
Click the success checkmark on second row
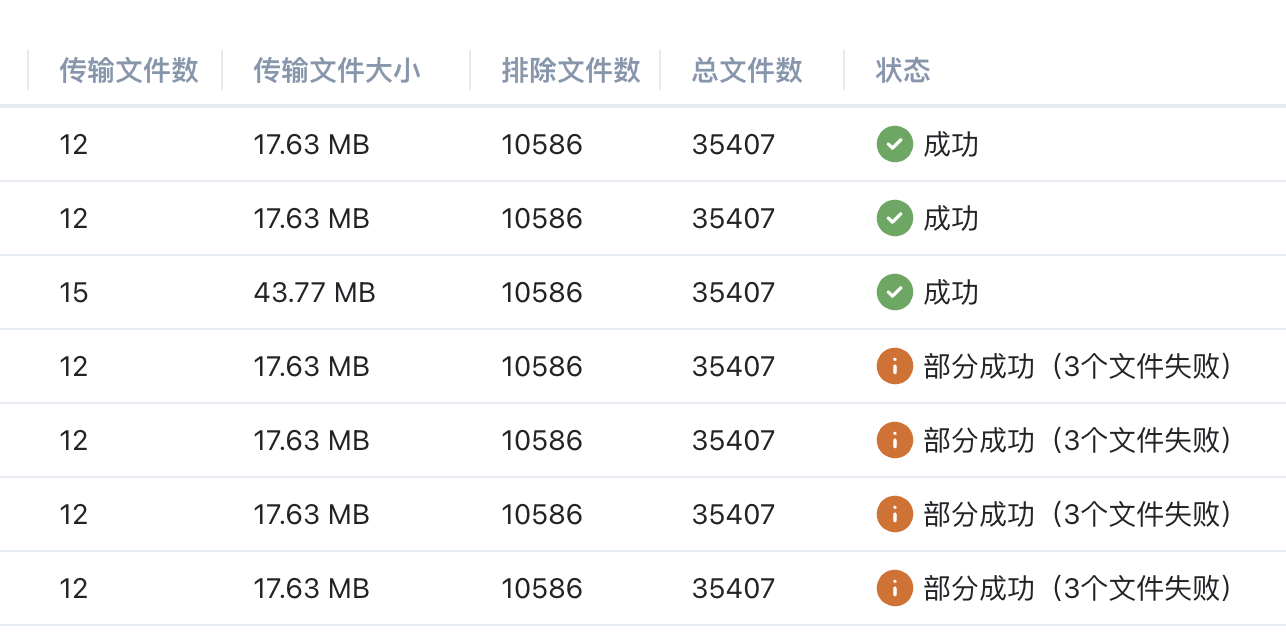click(x=894, y=218)
